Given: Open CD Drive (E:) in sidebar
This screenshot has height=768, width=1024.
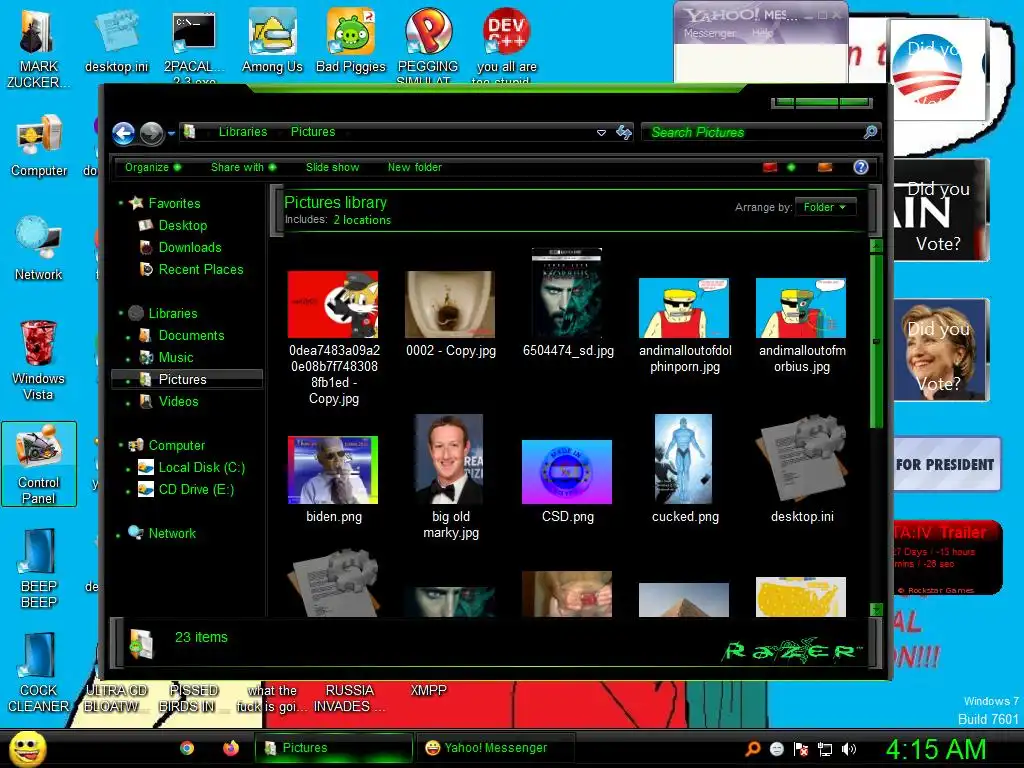Looking at the screenshot, I should tap(195, 490).
